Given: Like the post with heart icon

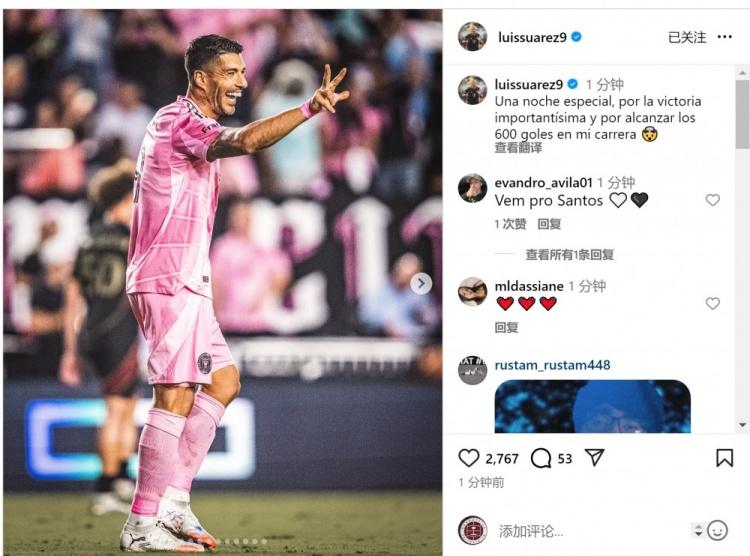Looking at the screenshot, I should coord(468,458).
